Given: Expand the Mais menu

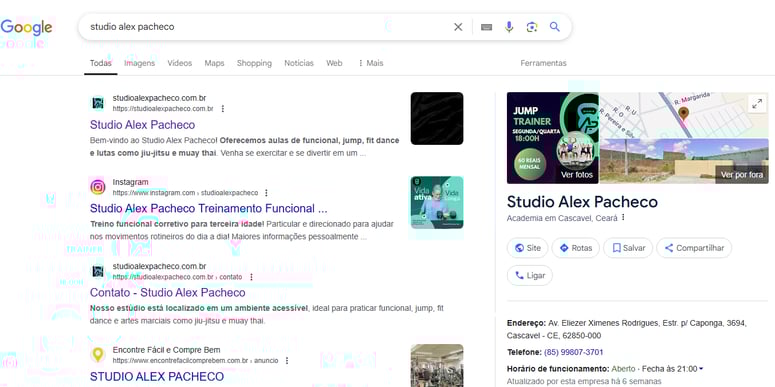Looking at the screenshot, I should pyautogui.click(x=371, y=63).
